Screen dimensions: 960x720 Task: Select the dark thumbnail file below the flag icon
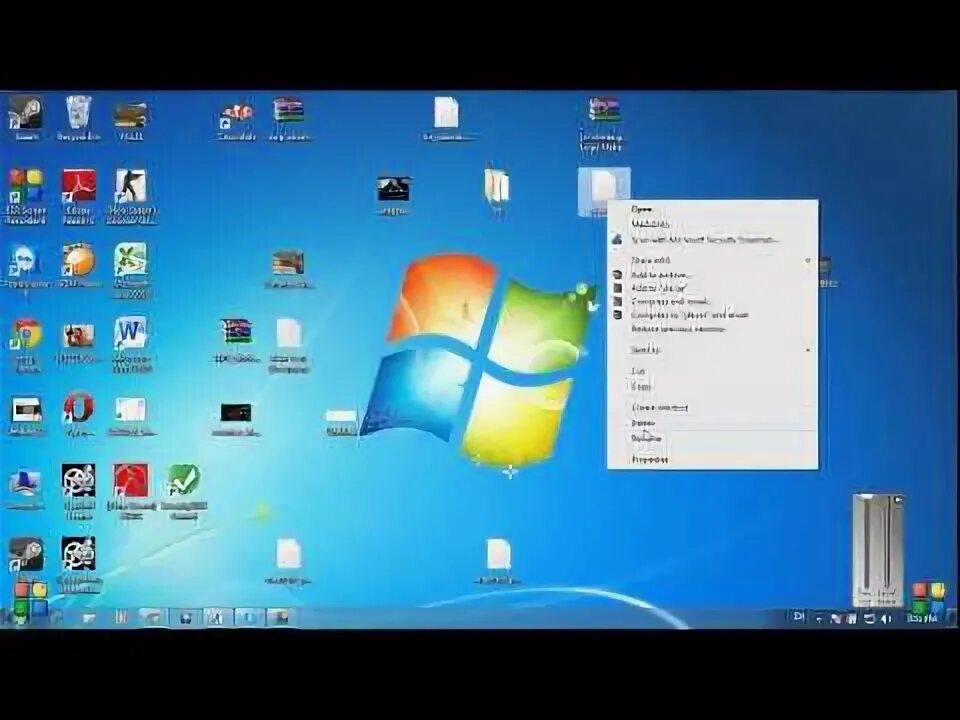pos(236,418)
